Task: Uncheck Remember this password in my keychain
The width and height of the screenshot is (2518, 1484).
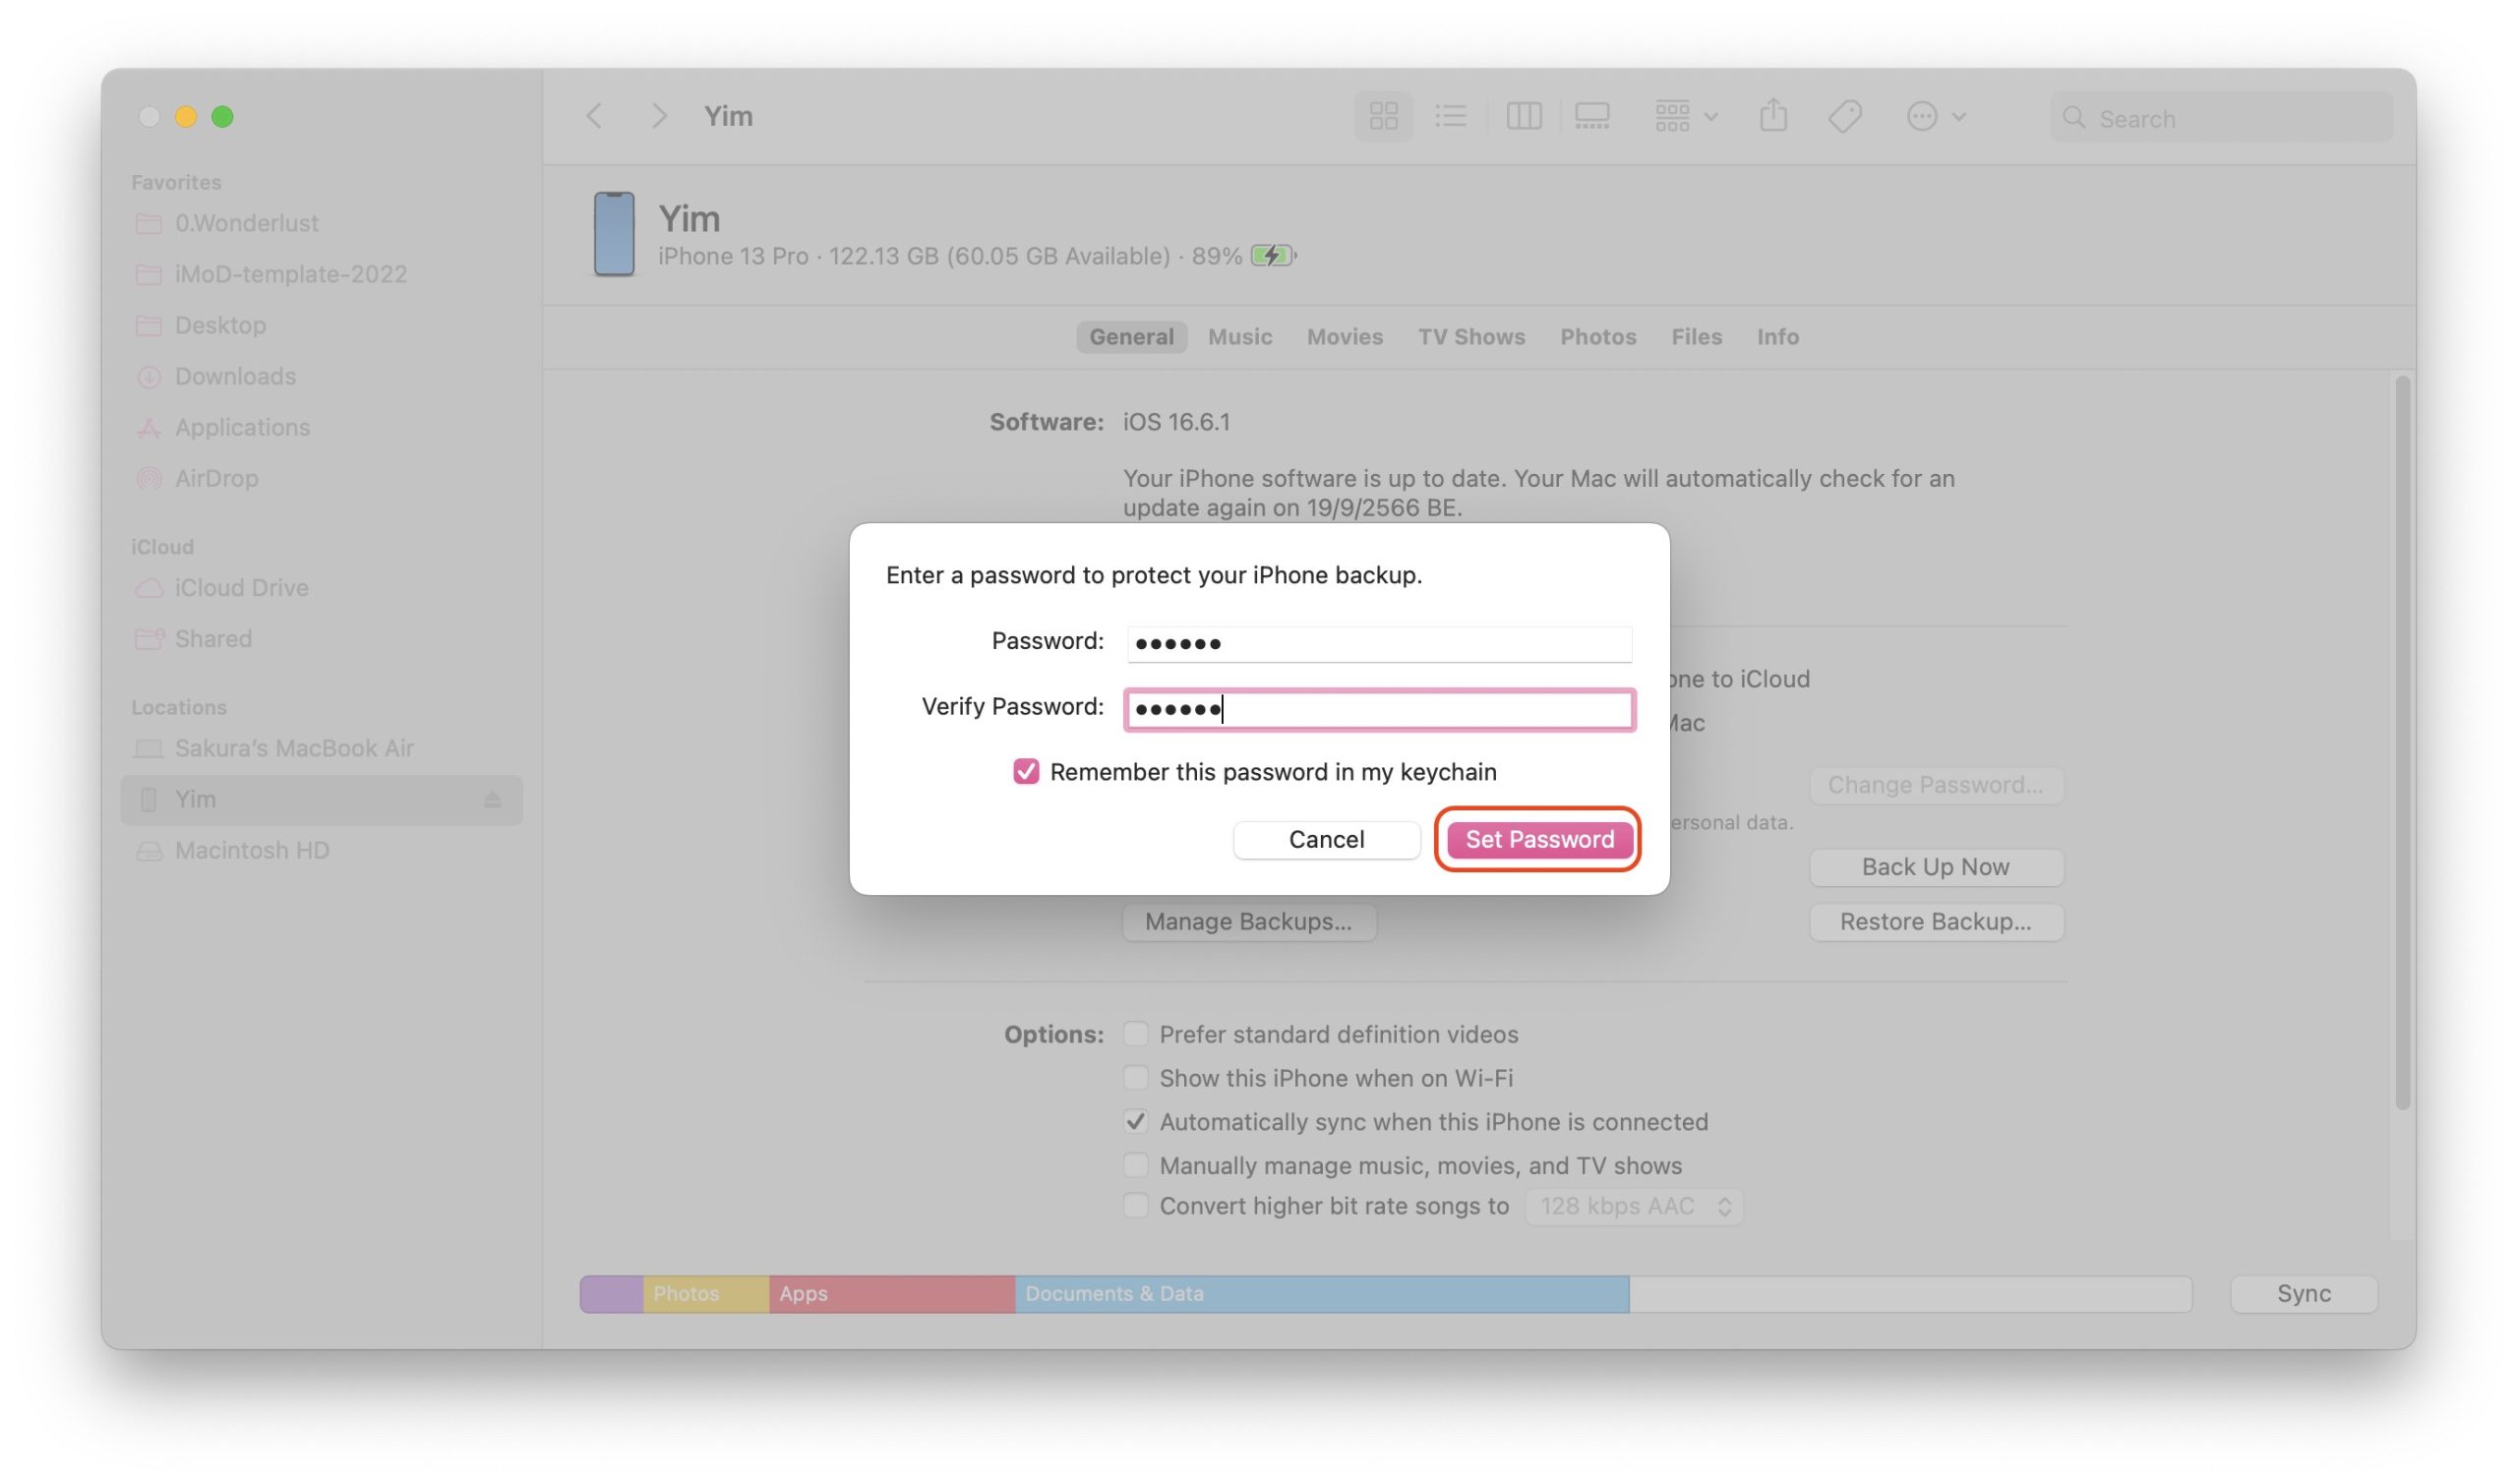Action: [x=1025, y=772]
